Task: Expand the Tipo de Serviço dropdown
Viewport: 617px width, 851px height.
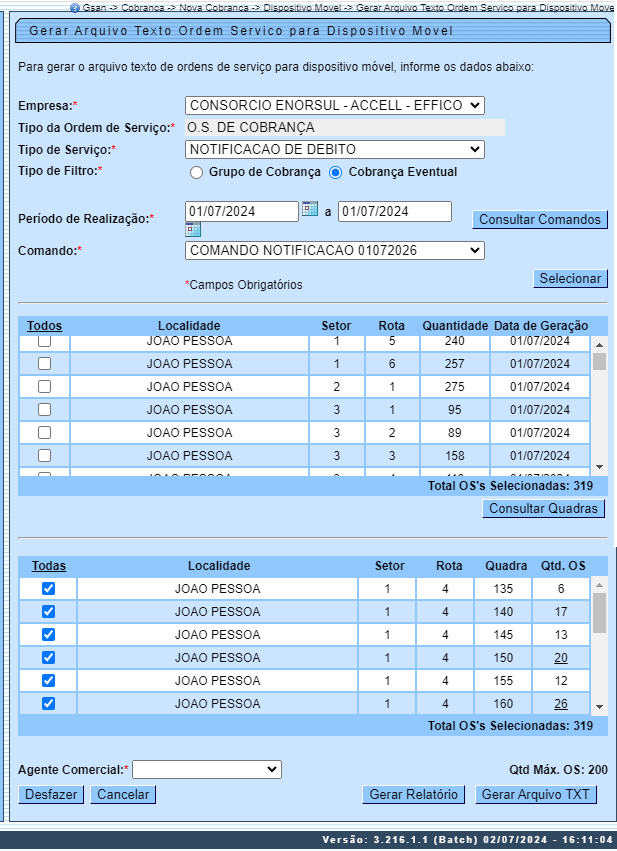Action: pyautogui.click(x=334, y=150)
